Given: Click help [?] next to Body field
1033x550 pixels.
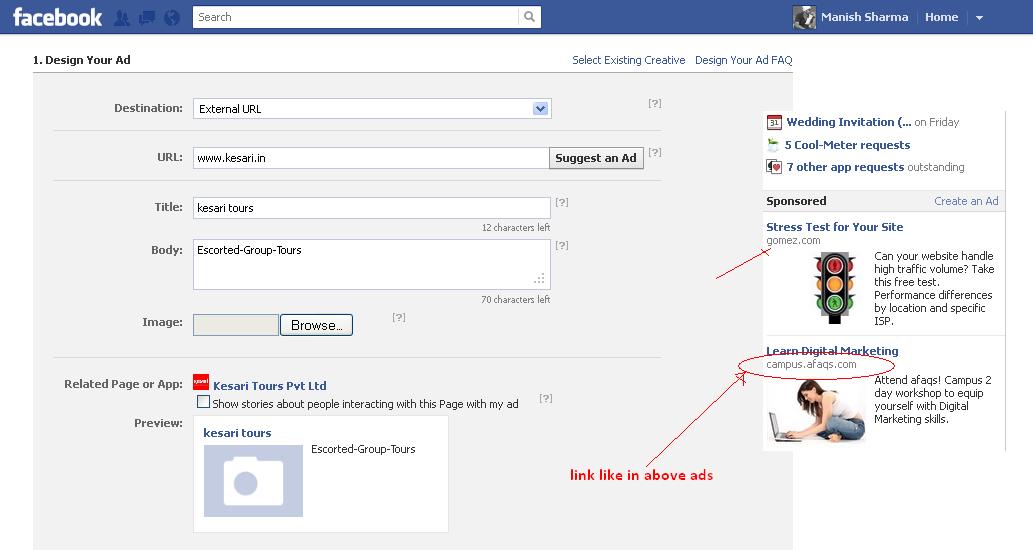Looking at the screenshot, I should (x=561, y=245).
